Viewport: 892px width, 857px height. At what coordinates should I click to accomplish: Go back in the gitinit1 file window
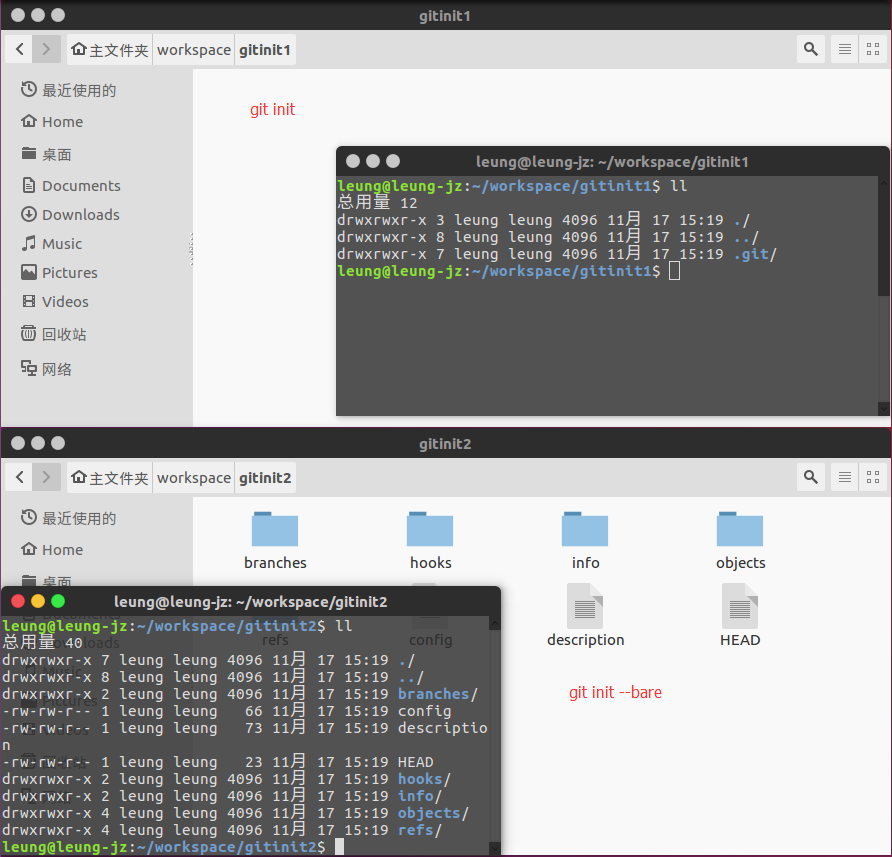pyautogui.click(x=20, y=49)
